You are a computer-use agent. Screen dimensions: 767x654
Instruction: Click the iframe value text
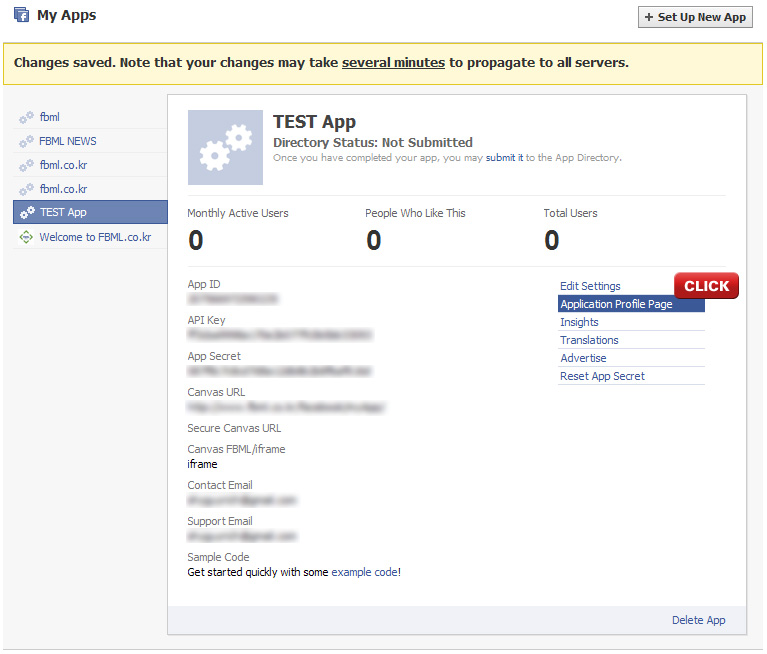pos(203,464)
